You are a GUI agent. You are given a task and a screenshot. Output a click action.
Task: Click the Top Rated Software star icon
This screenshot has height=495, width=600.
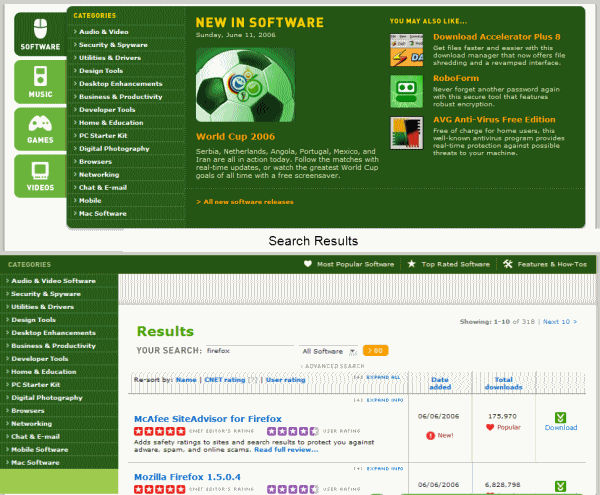[411, 264]
